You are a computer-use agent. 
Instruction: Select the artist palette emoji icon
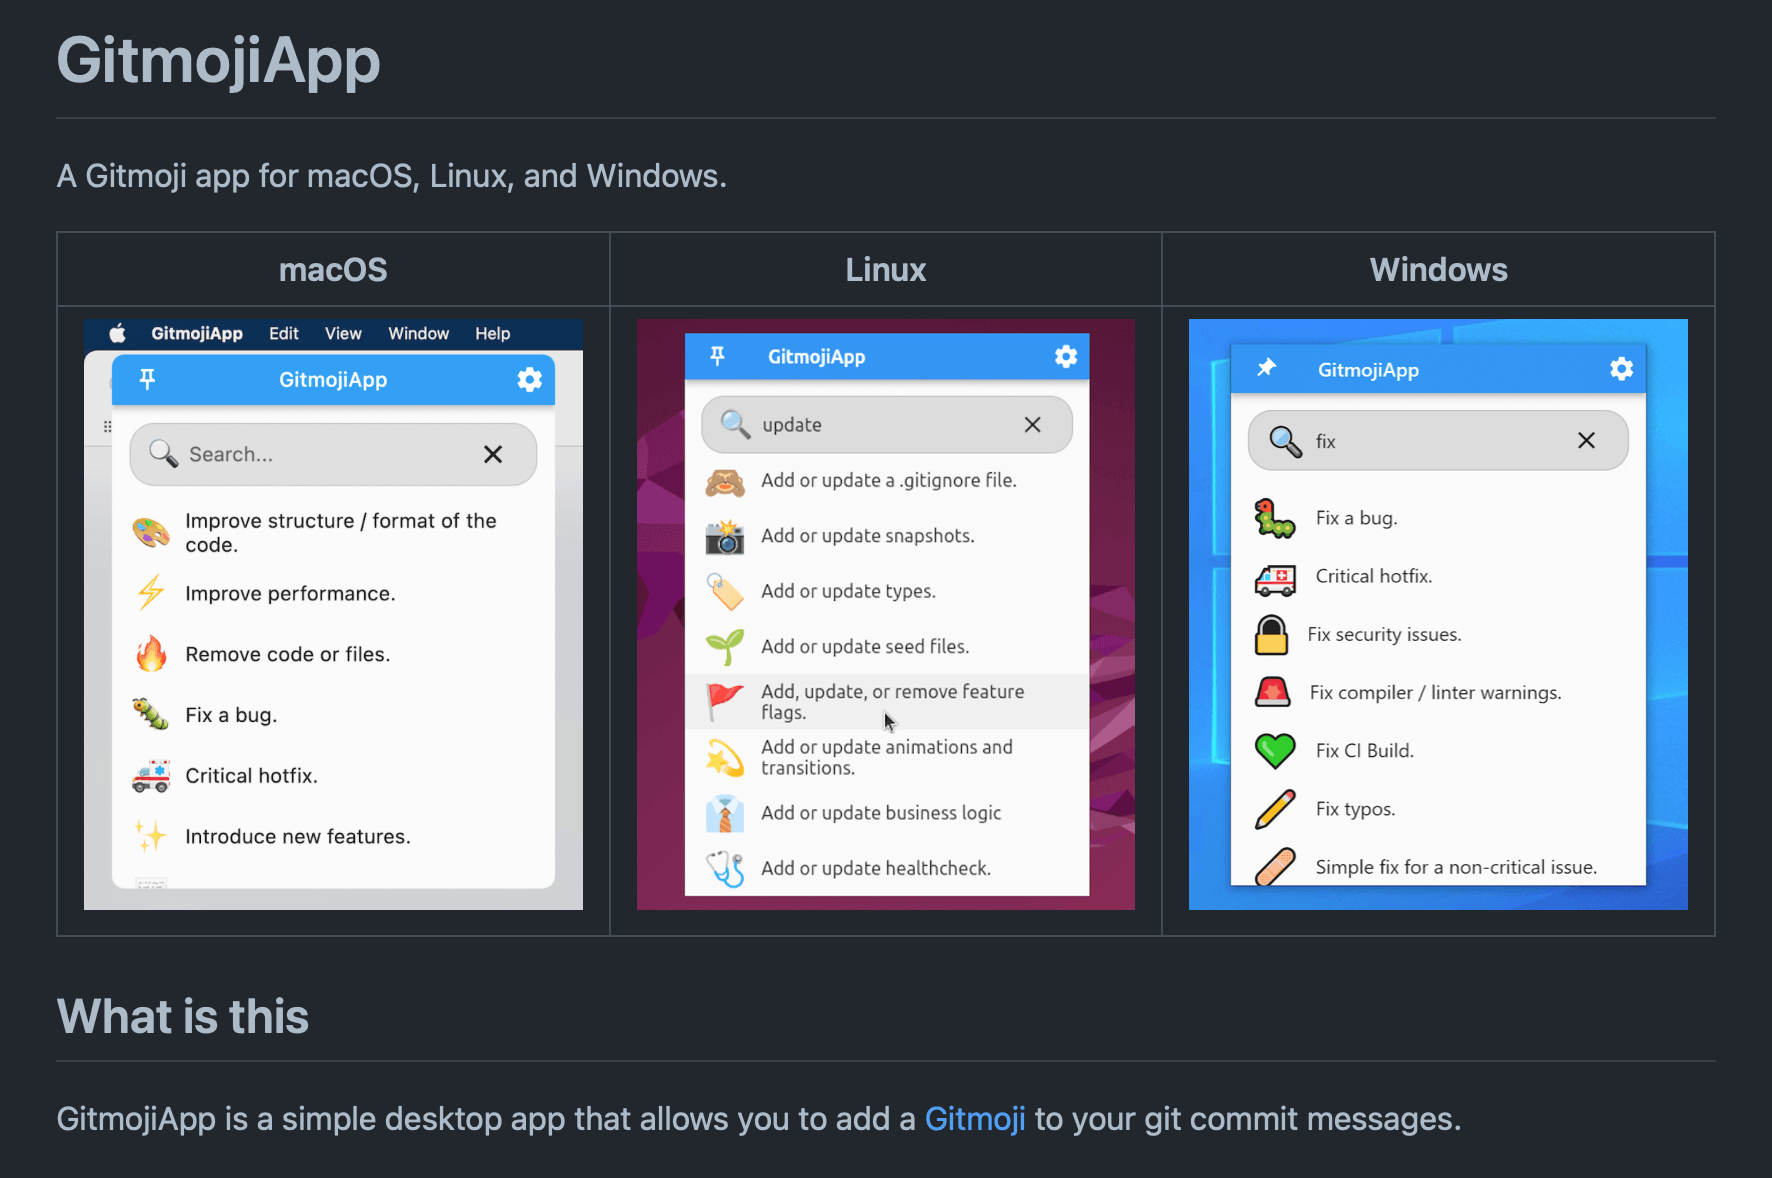151,532
